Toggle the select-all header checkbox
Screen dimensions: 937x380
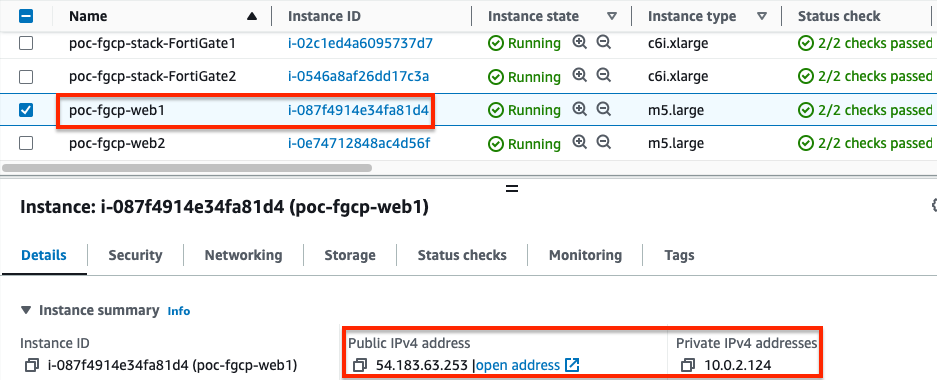pyautogui.click(x=26, y=16)
